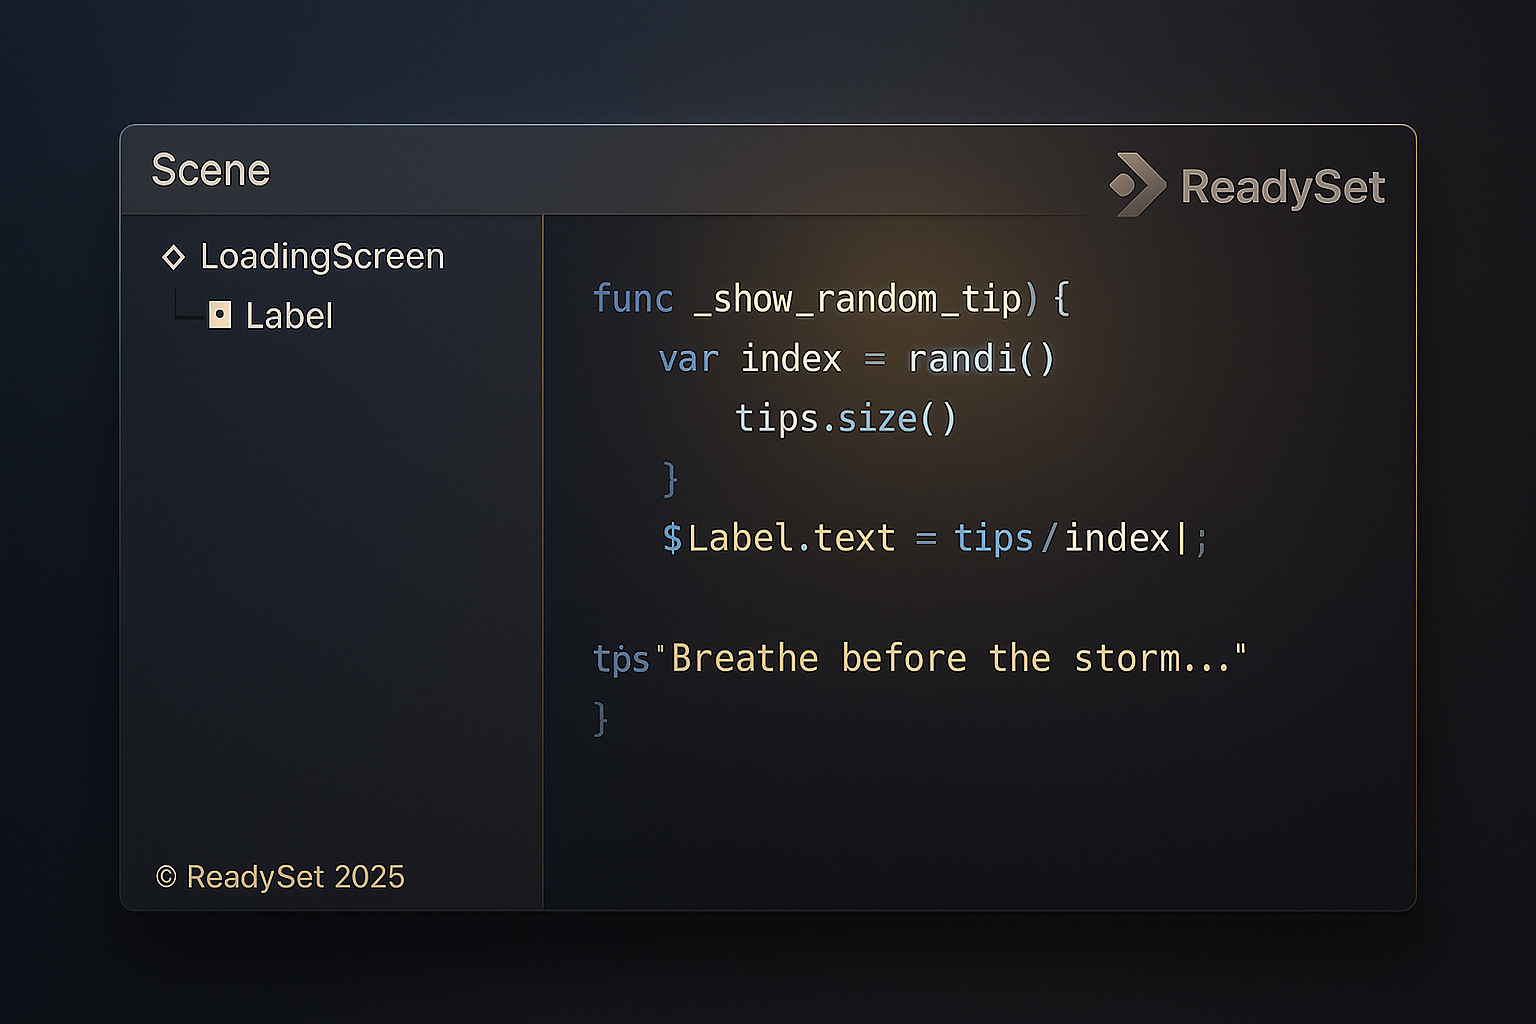
Task: Select the Label child node
Action: pyautogui.click(x=288, y=316)
